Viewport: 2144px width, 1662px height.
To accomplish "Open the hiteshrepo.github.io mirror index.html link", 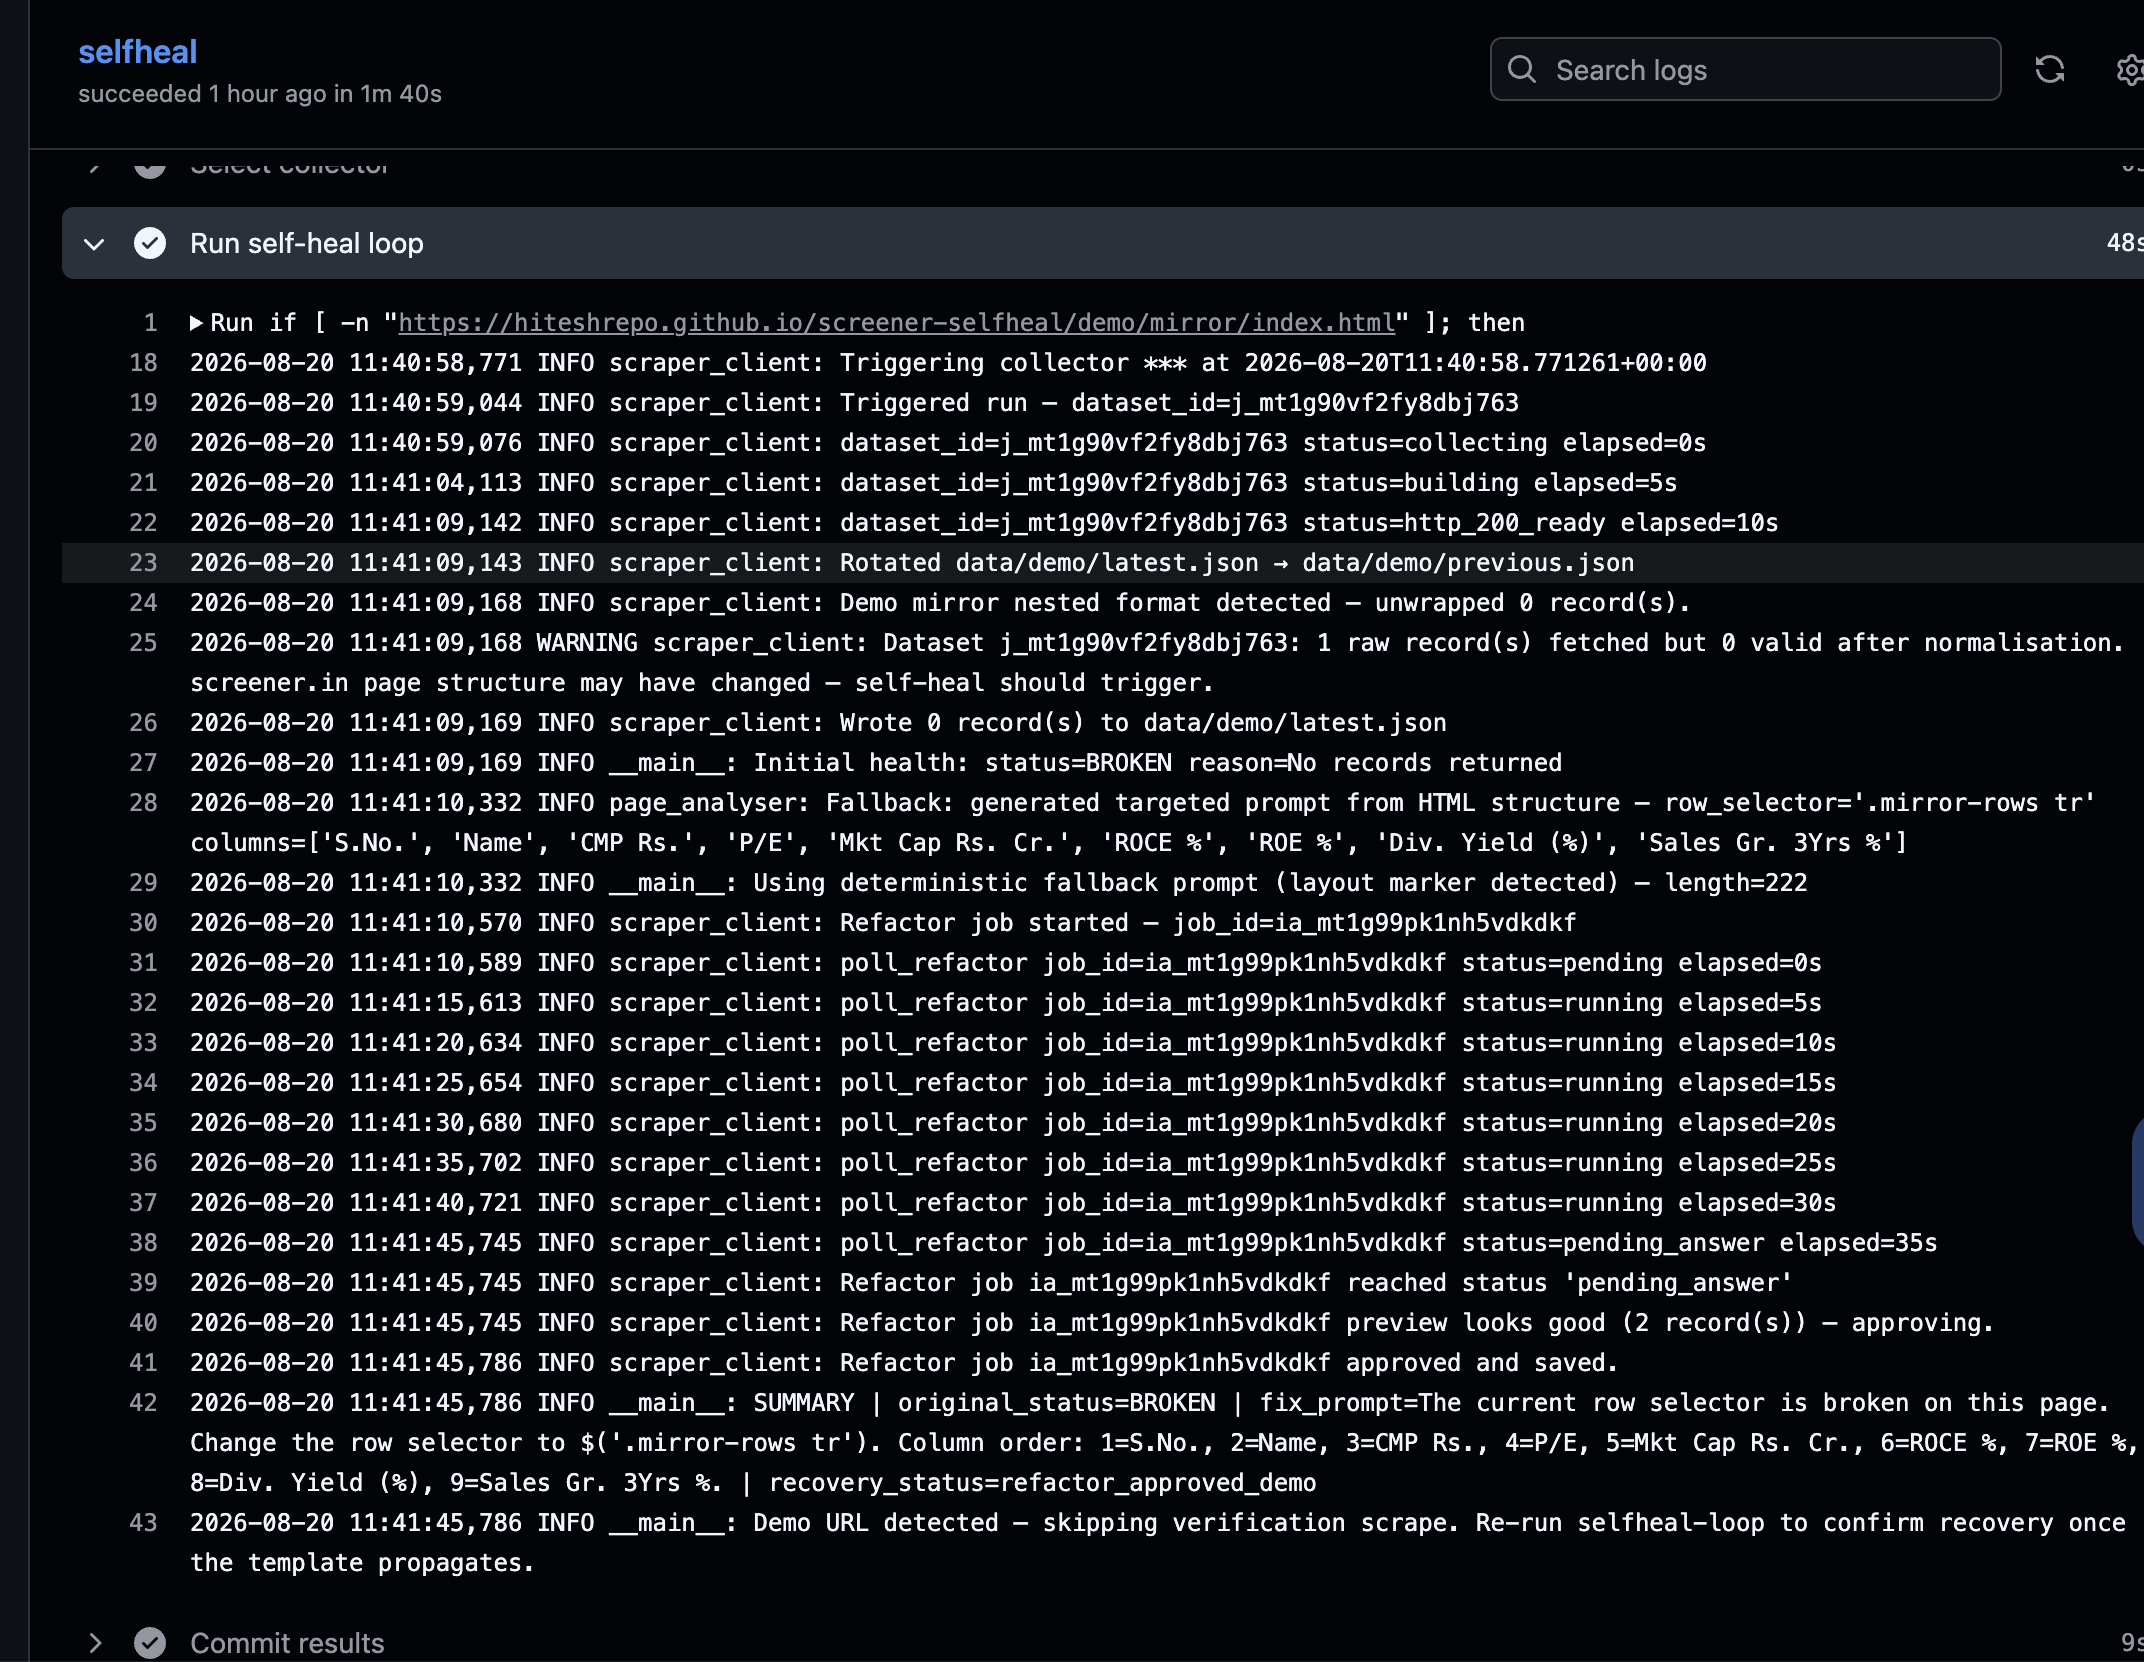I will [x=896, y=323].
